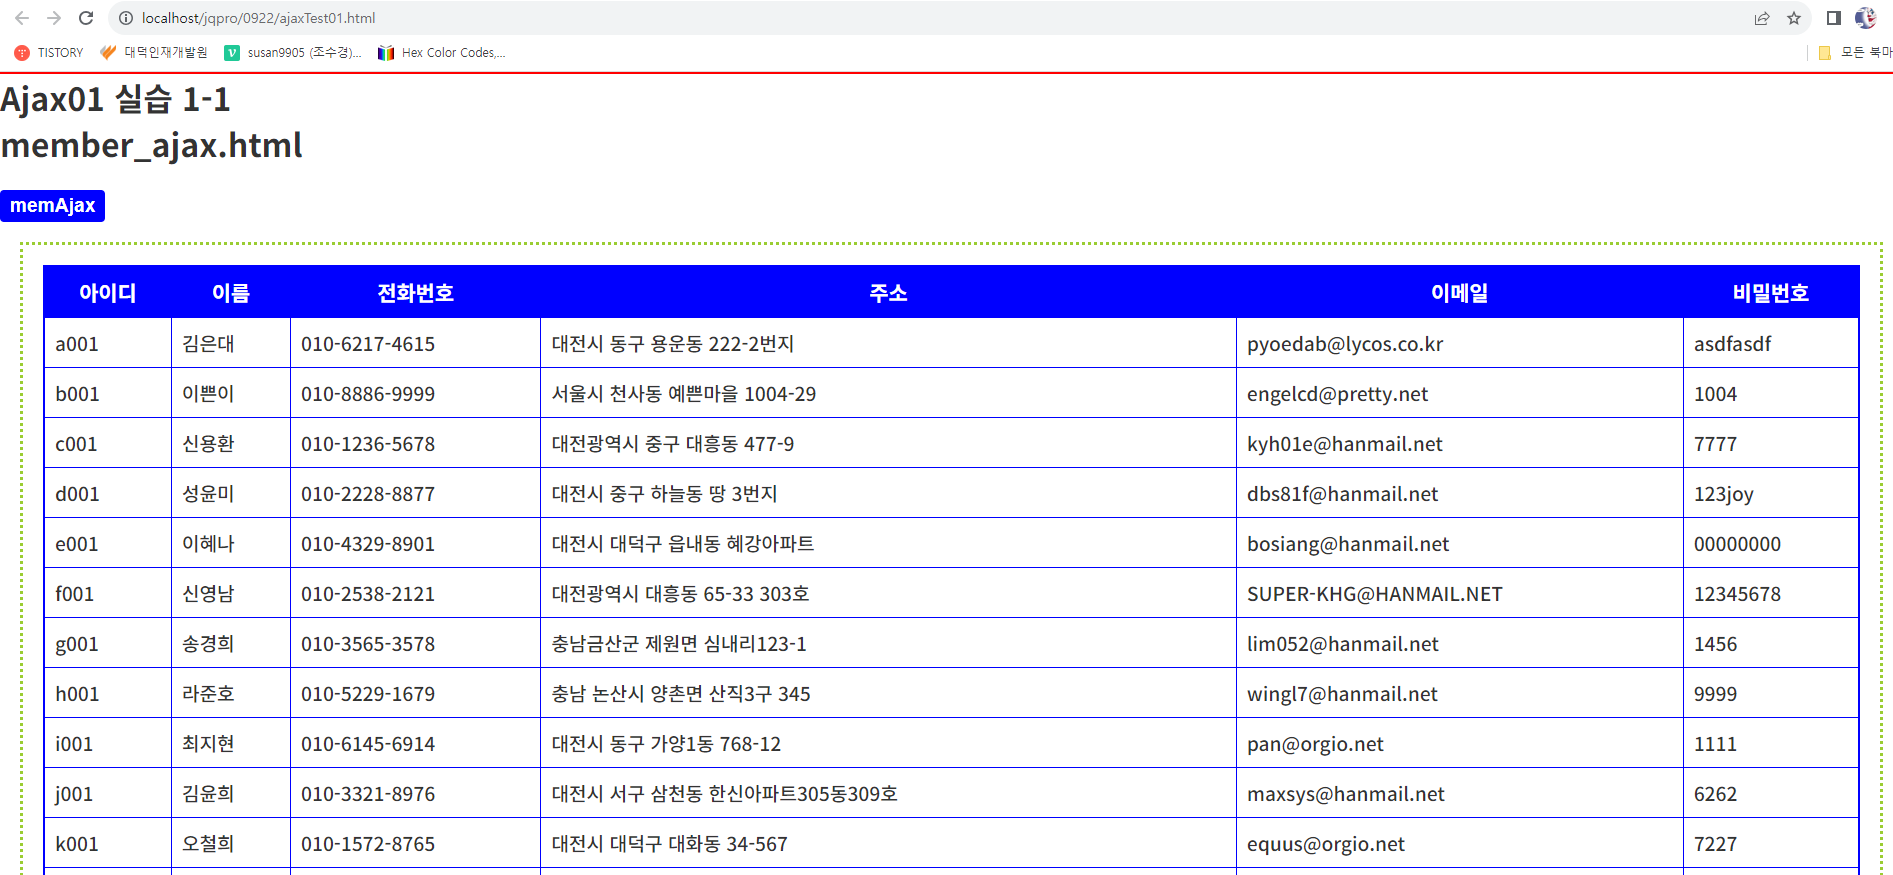
Task: Select phone number 010-3565-3578
Action: tap(368, 644)
